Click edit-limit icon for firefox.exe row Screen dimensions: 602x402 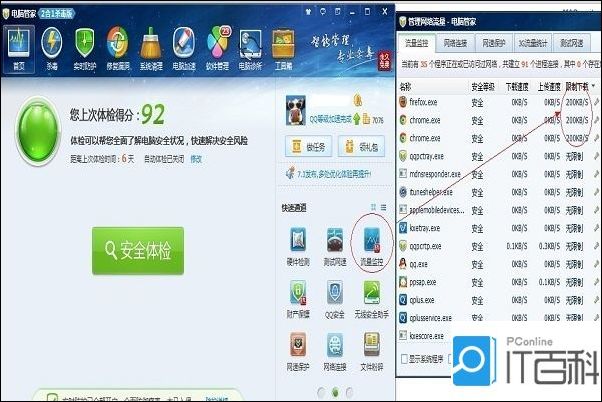coord(596,102)
